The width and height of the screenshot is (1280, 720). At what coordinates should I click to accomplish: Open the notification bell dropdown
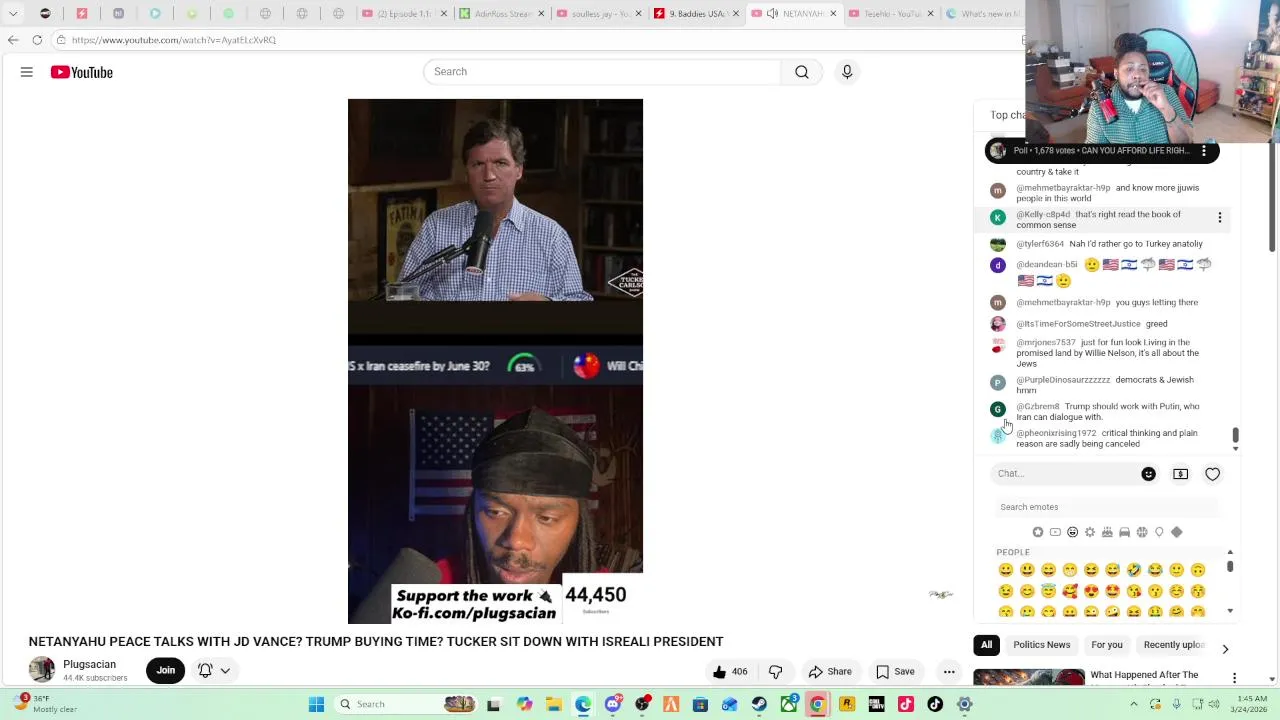[x=213, y=671]
